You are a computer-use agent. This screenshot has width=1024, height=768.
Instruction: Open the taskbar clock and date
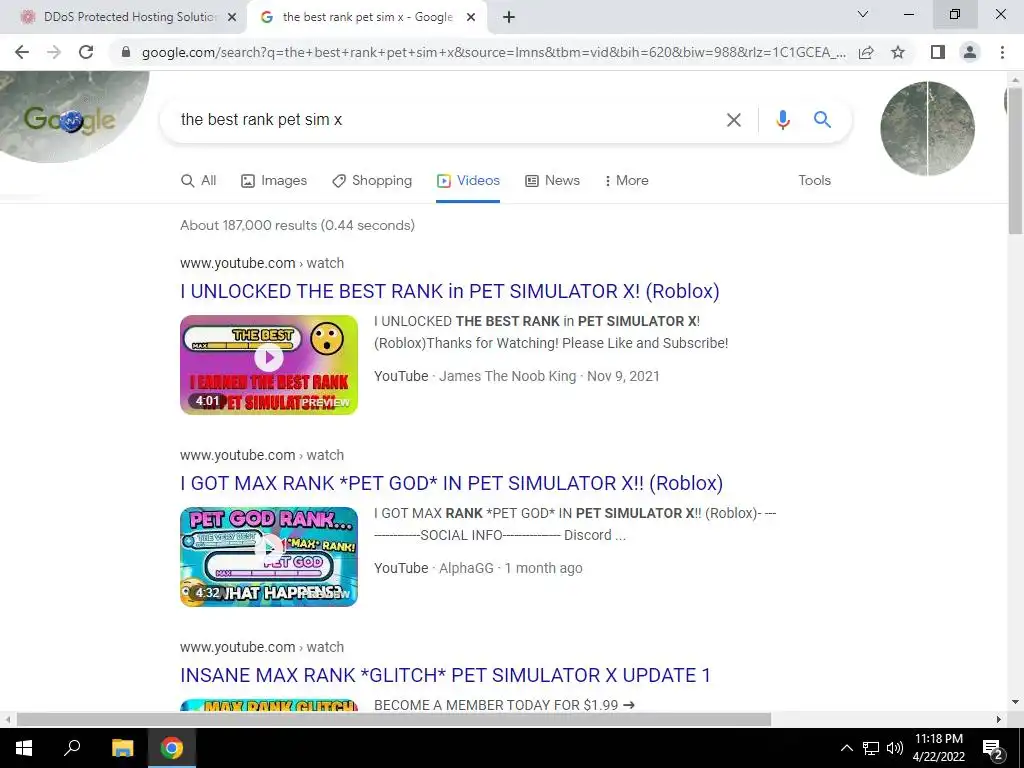click(x=938, y=748)
